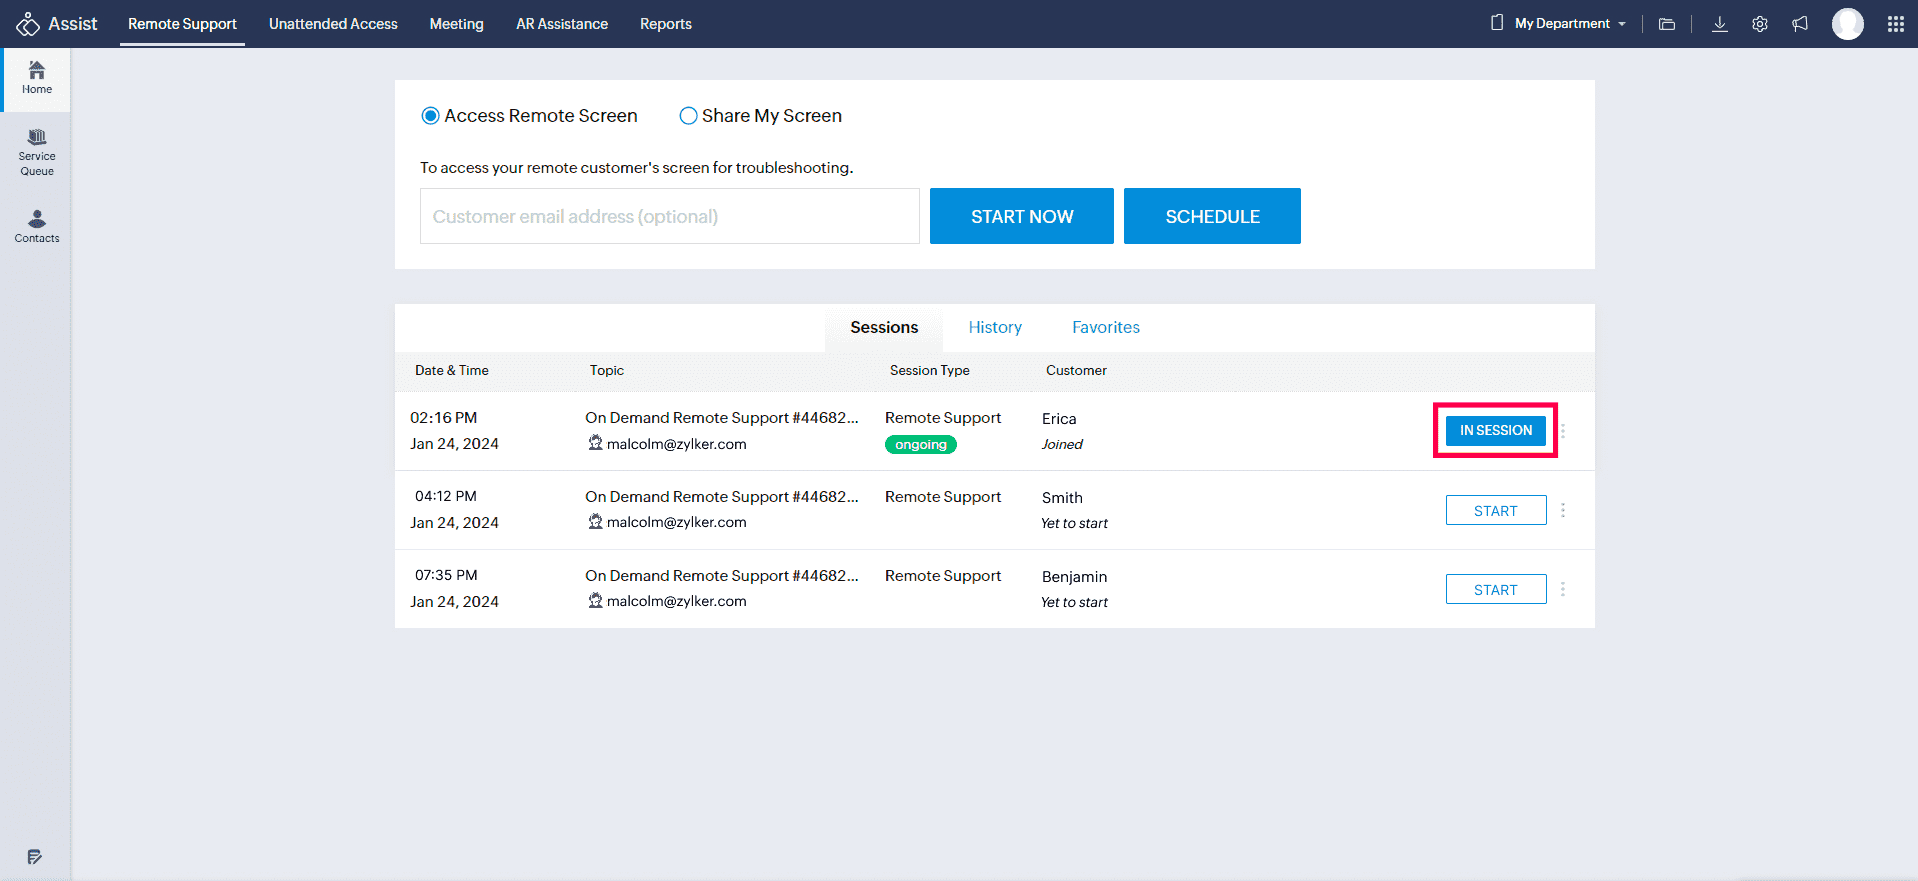Open the folder icon in top bar
This screenshot has height=881, width=1918.
(1667, 24)
